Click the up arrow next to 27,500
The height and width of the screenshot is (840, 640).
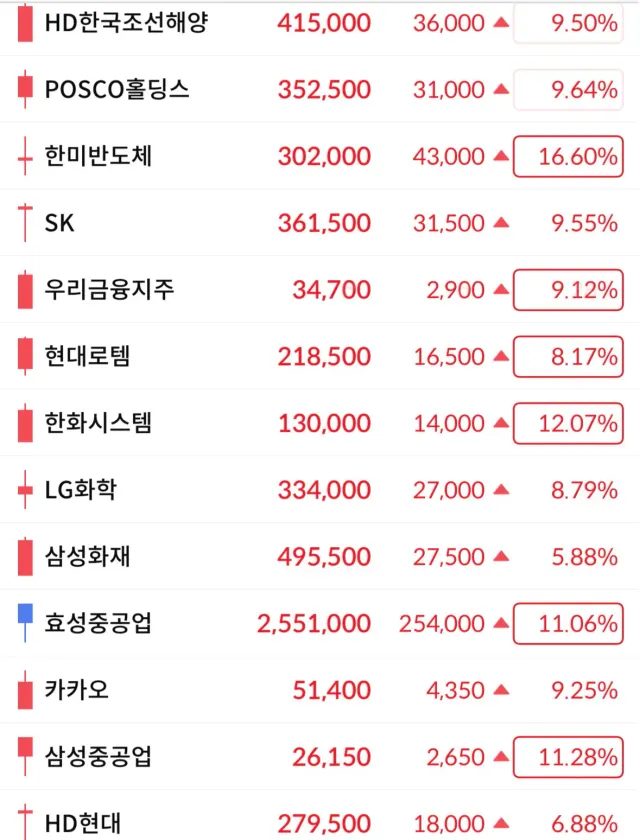click(x=501, y=557)
